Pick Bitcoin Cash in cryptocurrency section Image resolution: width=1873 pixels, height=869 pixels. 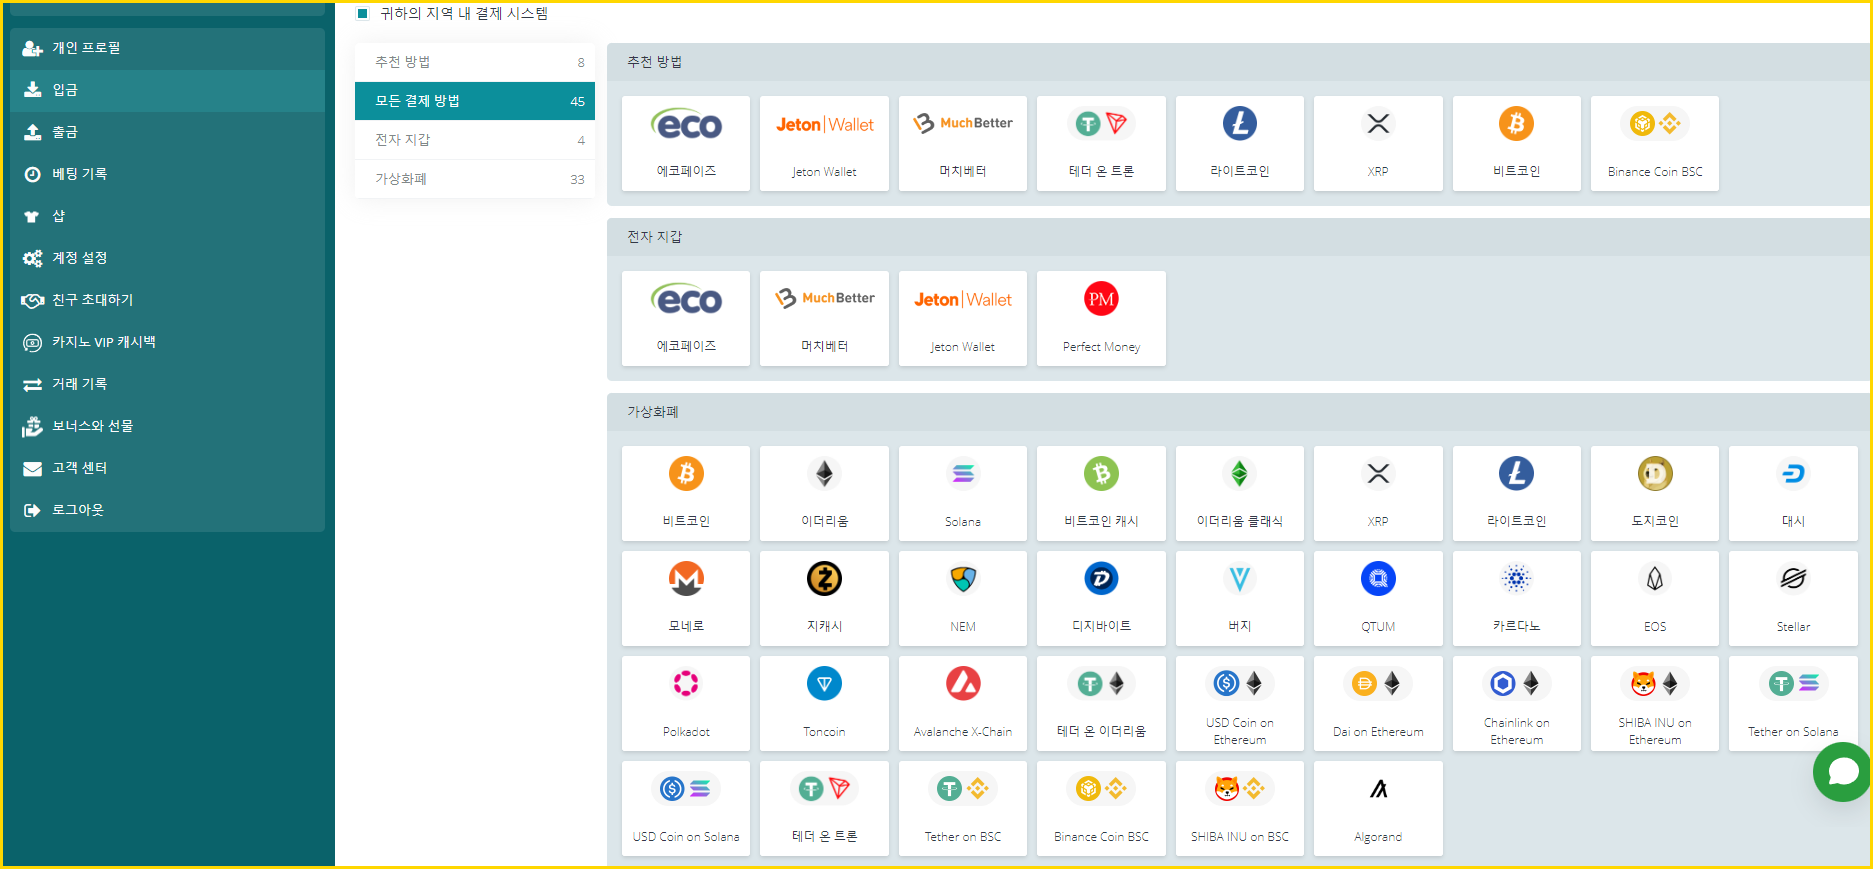coord(1101,493)
